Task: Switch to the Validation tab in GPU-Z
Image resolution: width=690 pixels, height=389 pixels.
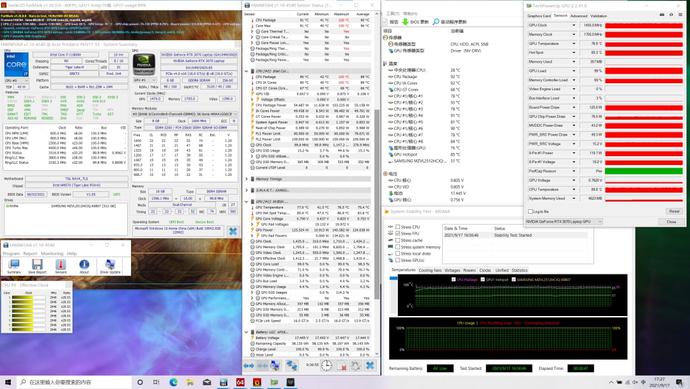Action: (x=598, y=16)
